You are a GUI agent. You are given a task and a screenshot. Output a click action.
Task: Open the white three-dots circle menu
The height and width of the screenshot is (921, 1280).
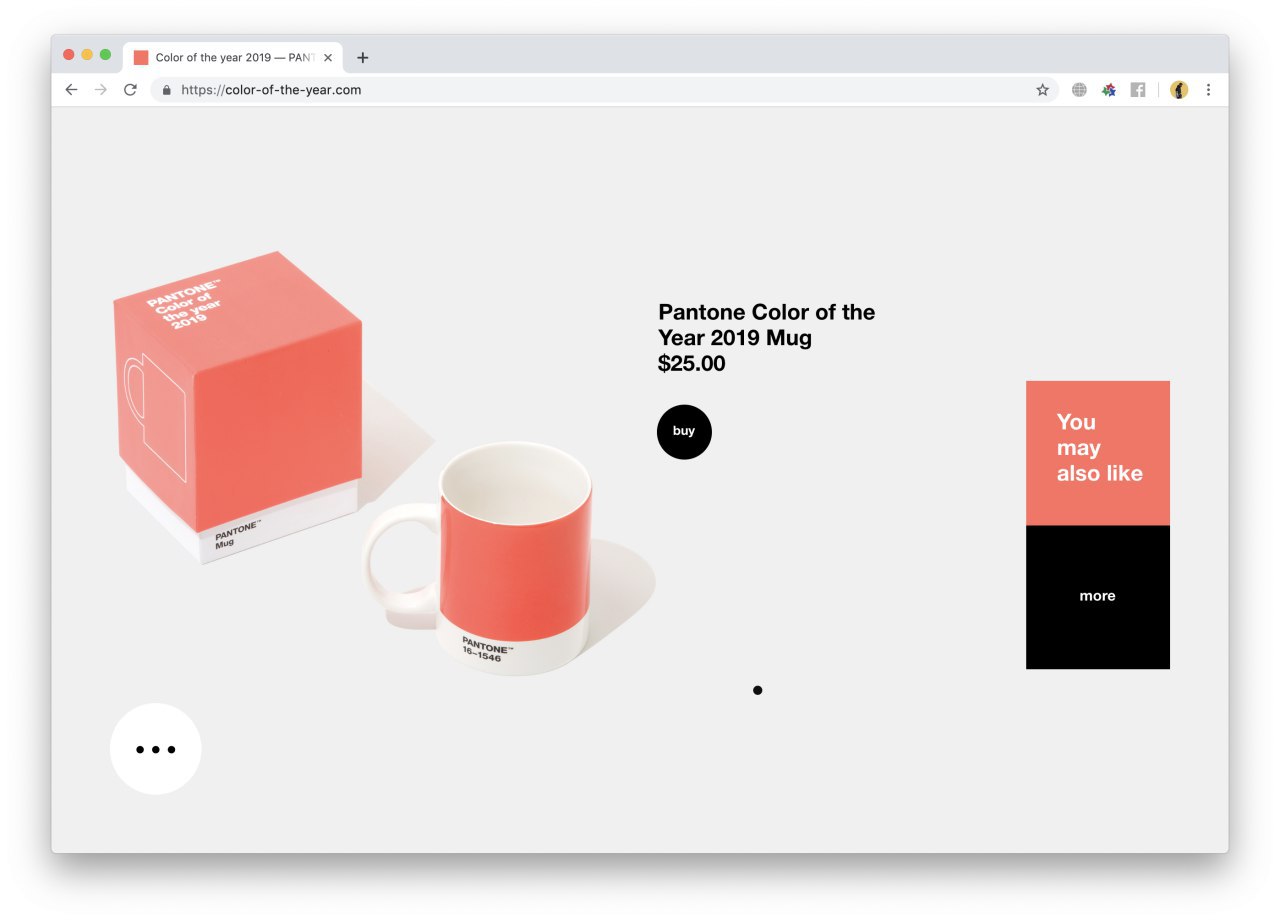pyautogui.click(x=156, y=749)
